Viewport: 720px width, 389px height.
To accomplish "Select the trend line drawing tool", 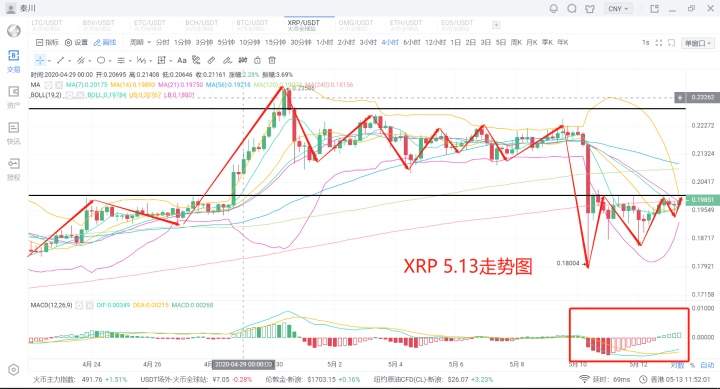I will (60, 60).
